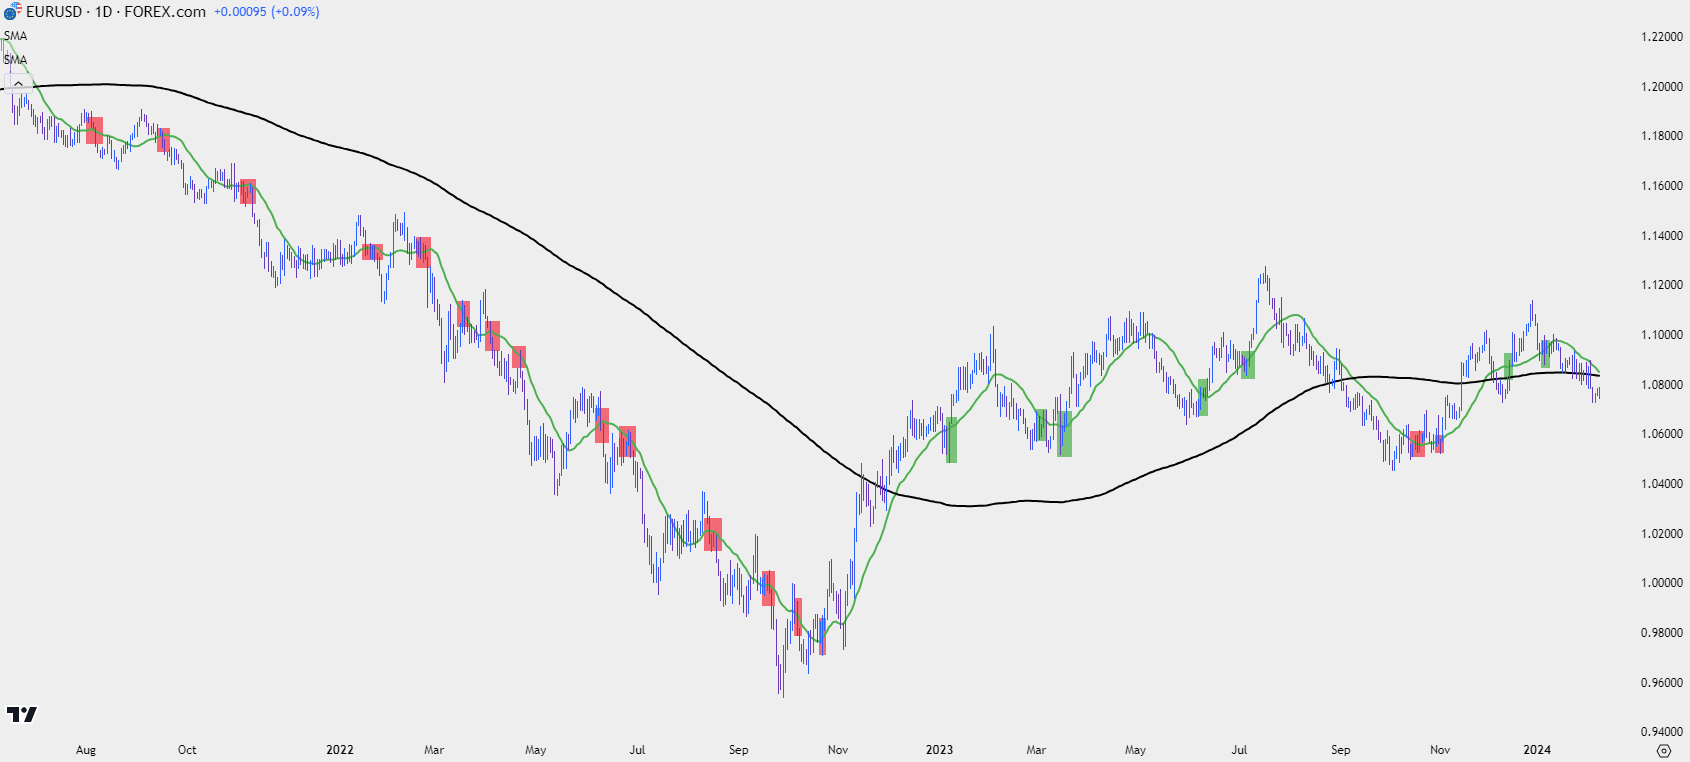Click the Mar label following 2023

1036,750
